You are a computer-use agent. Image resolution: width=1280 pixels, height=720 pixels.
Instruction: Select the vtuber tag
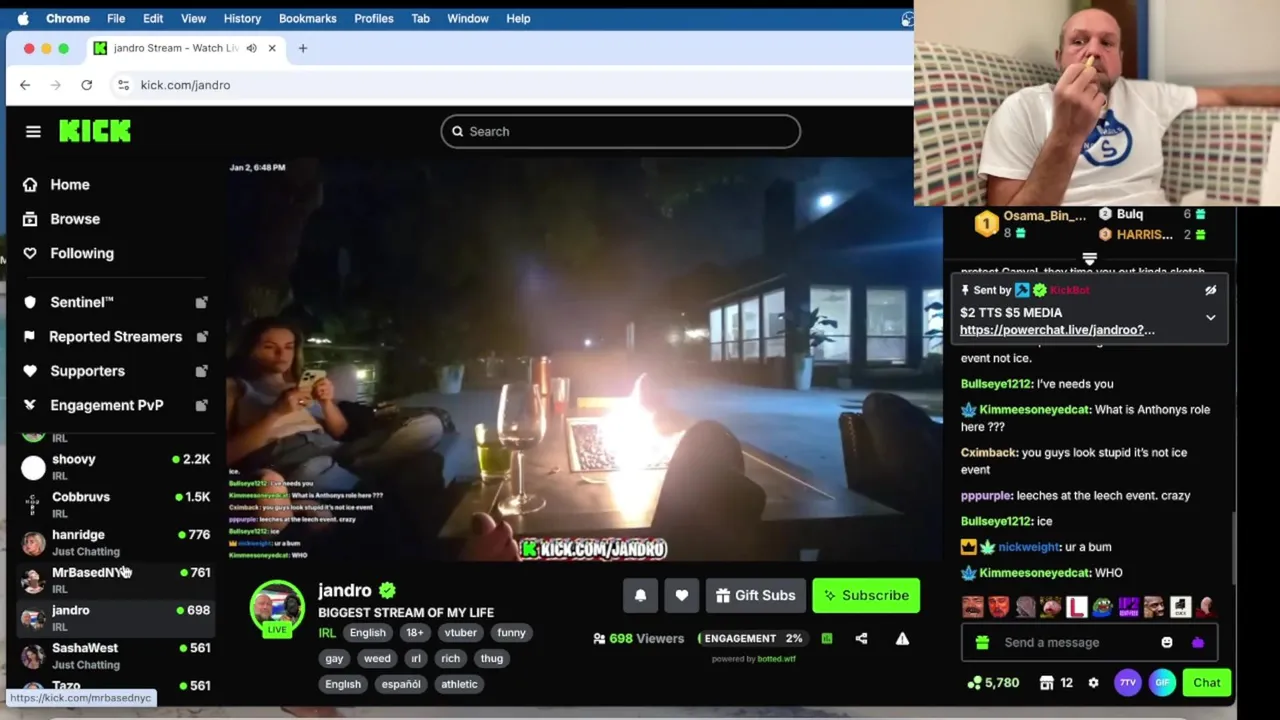tap(461, 632)
